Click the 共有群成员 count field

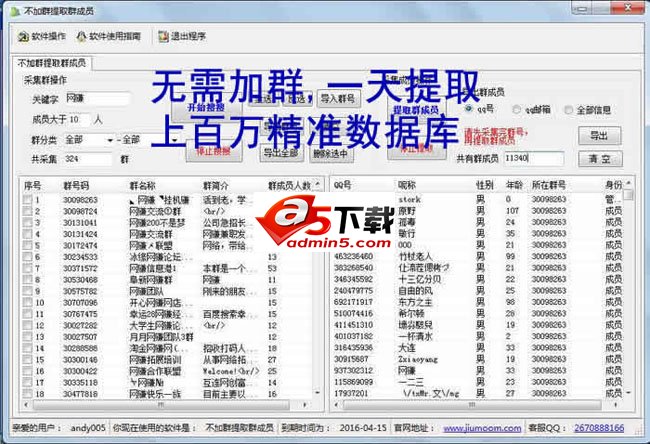(x=534, y=158)
